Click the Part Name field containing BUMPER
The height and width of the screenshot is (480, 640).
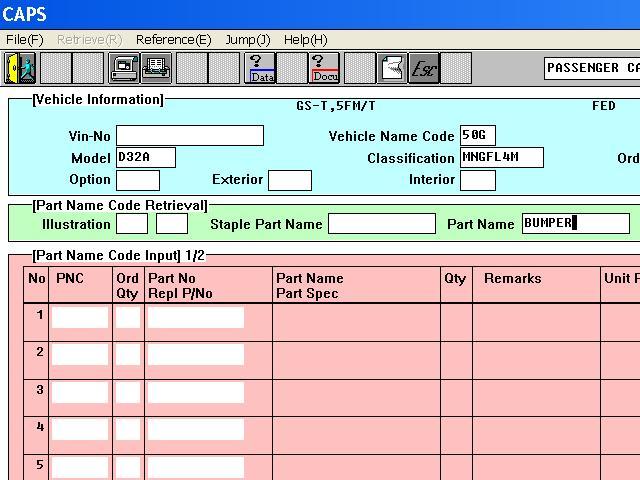click(x=576, y=224)
